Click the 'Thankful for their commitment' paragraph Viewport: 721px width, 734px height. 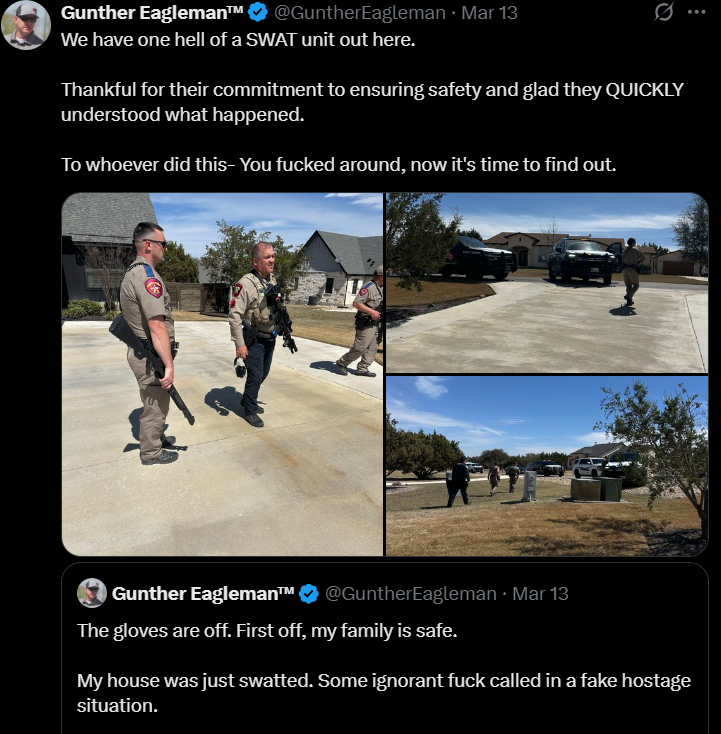click(x=372, y=102)
